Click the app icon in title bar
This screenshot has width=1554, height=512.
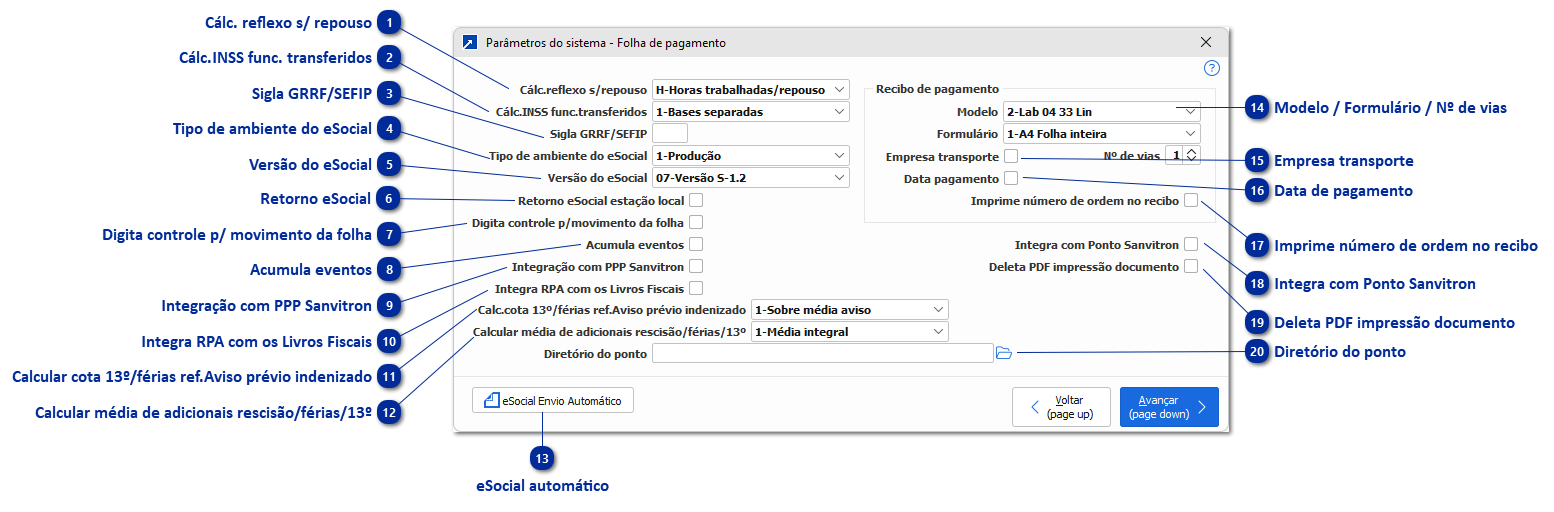pos(470,43)
